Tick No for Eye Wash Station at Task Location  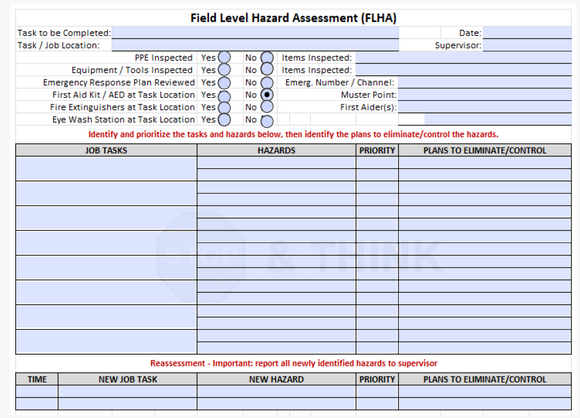tap(267, 121)
